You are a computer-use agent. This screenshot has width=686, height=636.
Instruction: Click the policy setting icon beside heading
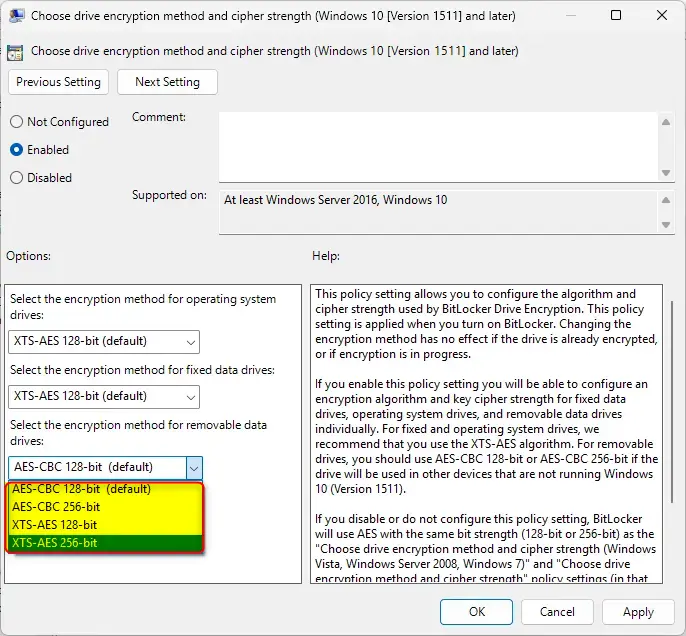[x=15, y=52]
